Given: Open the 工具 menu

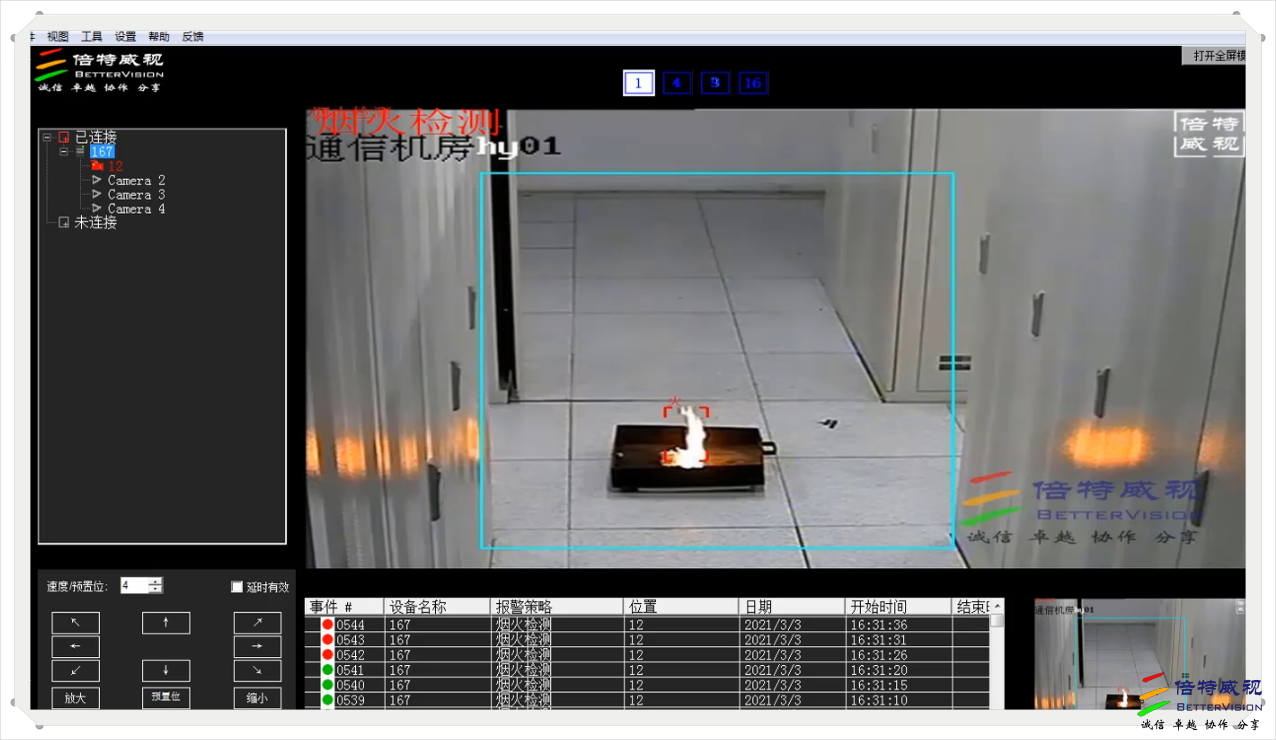Looking at the screenshot, I should [92, 36].
